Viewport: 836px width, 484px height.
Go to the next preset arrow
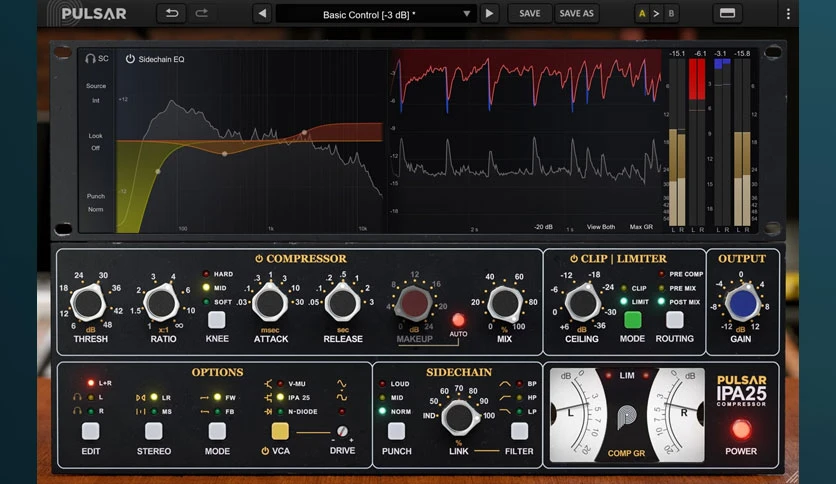[489, 14]
